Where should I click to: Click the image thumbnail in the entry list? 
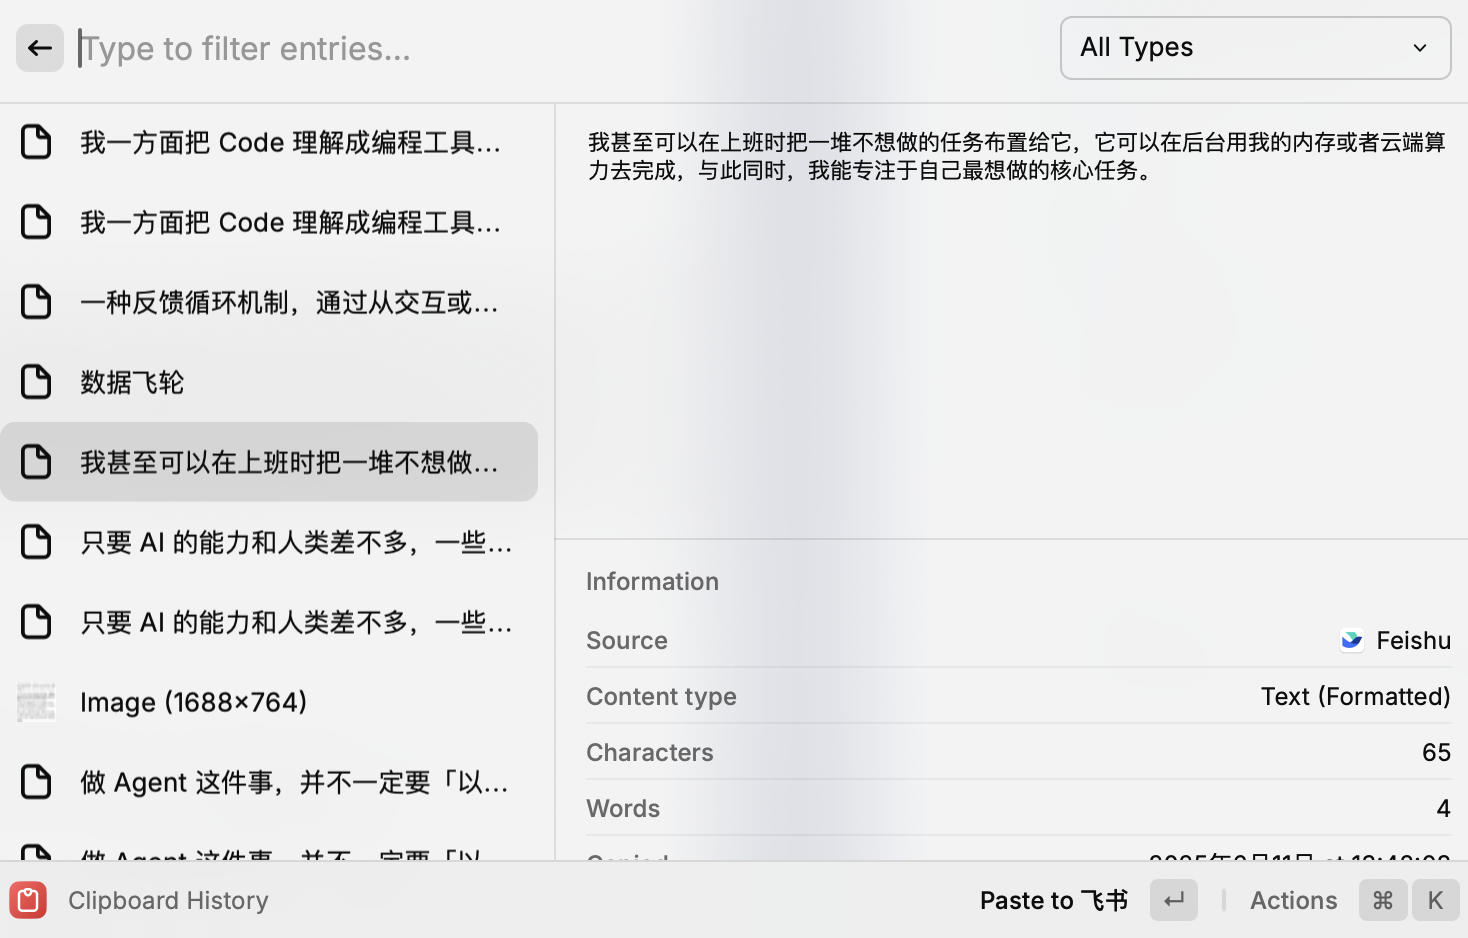[36, 701]
